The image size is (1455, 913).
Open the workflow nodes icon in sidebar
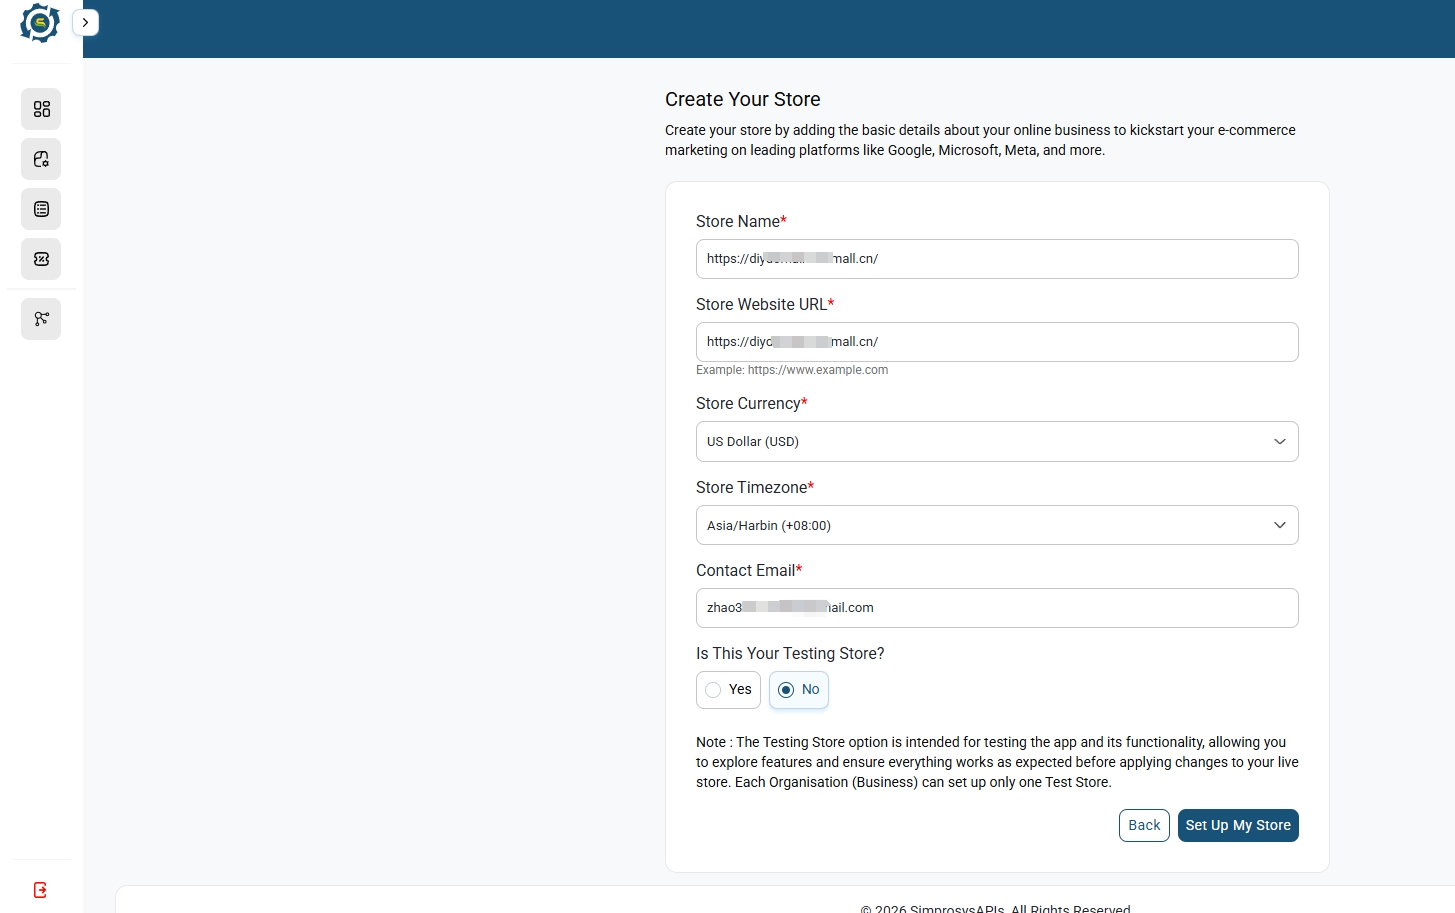point(41,319)
